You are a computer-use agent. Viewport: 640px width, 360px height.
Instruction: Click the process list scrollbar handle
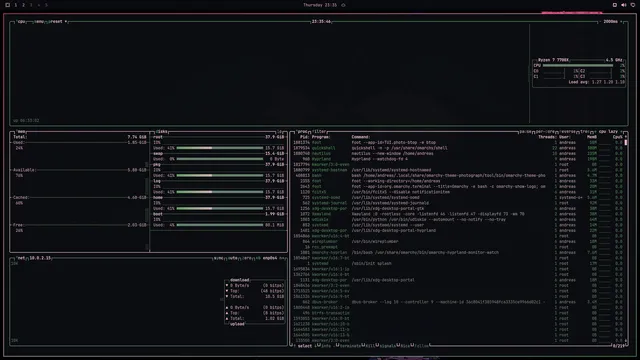(626, 142)
